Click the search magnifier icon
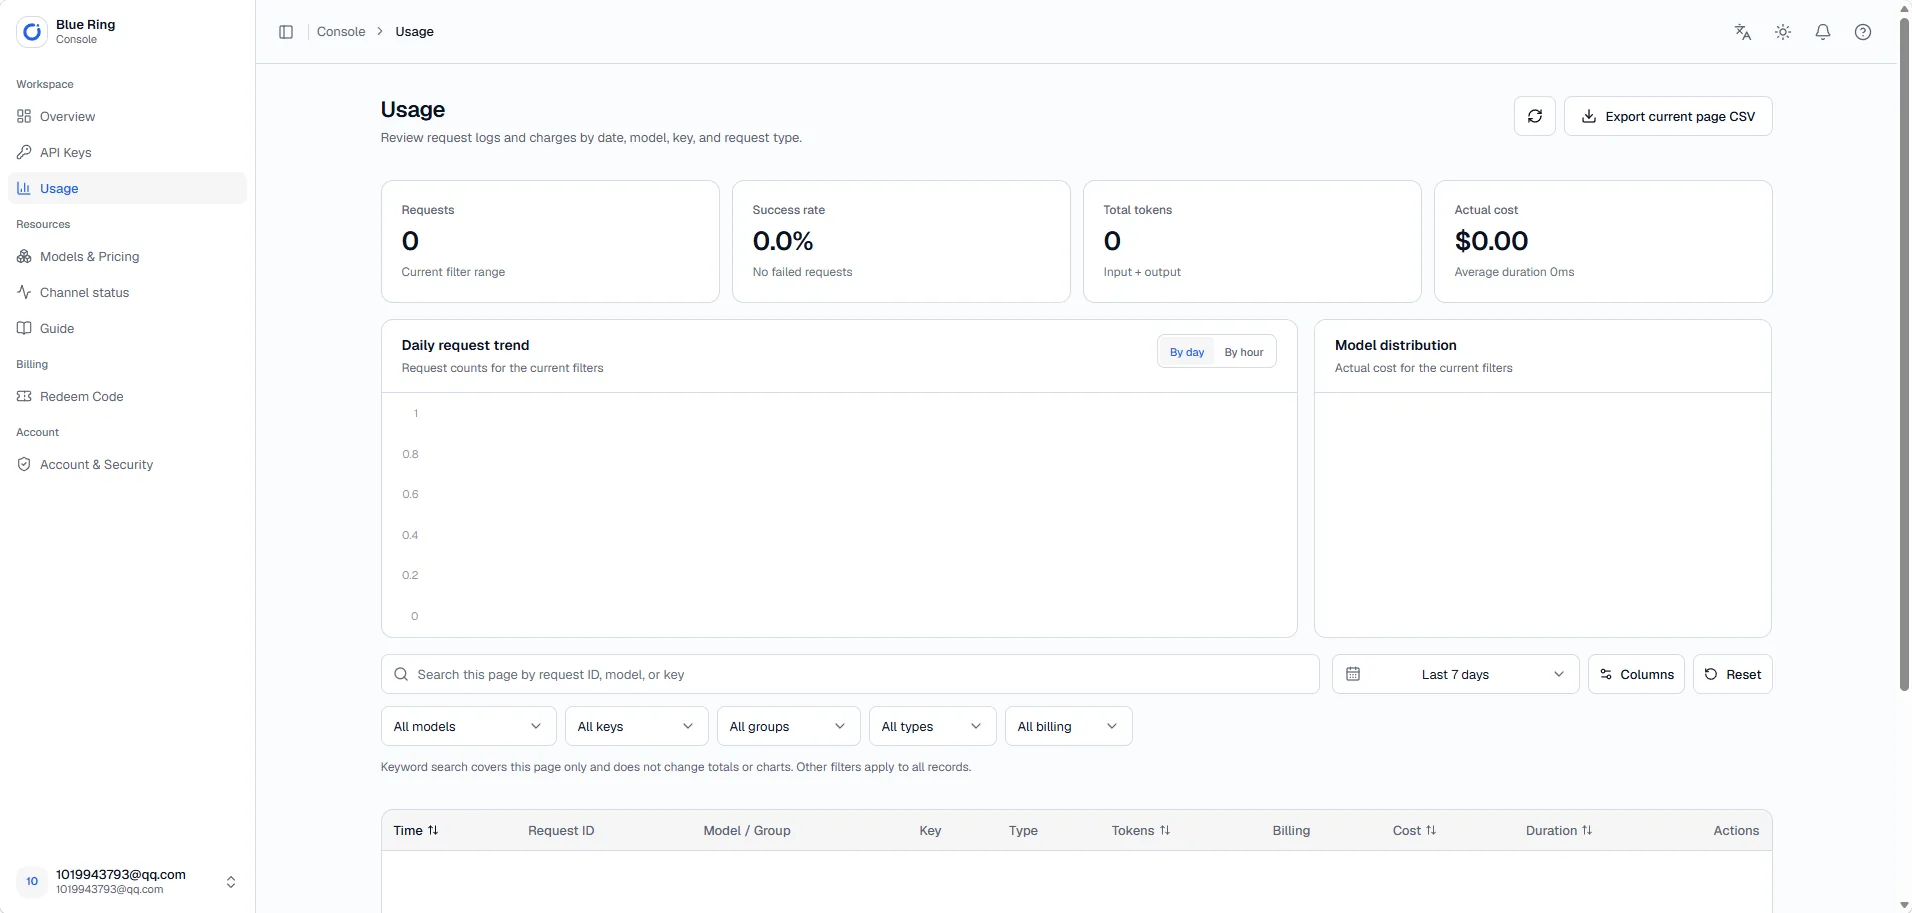The width and height of the screenshot is (1912, 913). tap(401, 674)
